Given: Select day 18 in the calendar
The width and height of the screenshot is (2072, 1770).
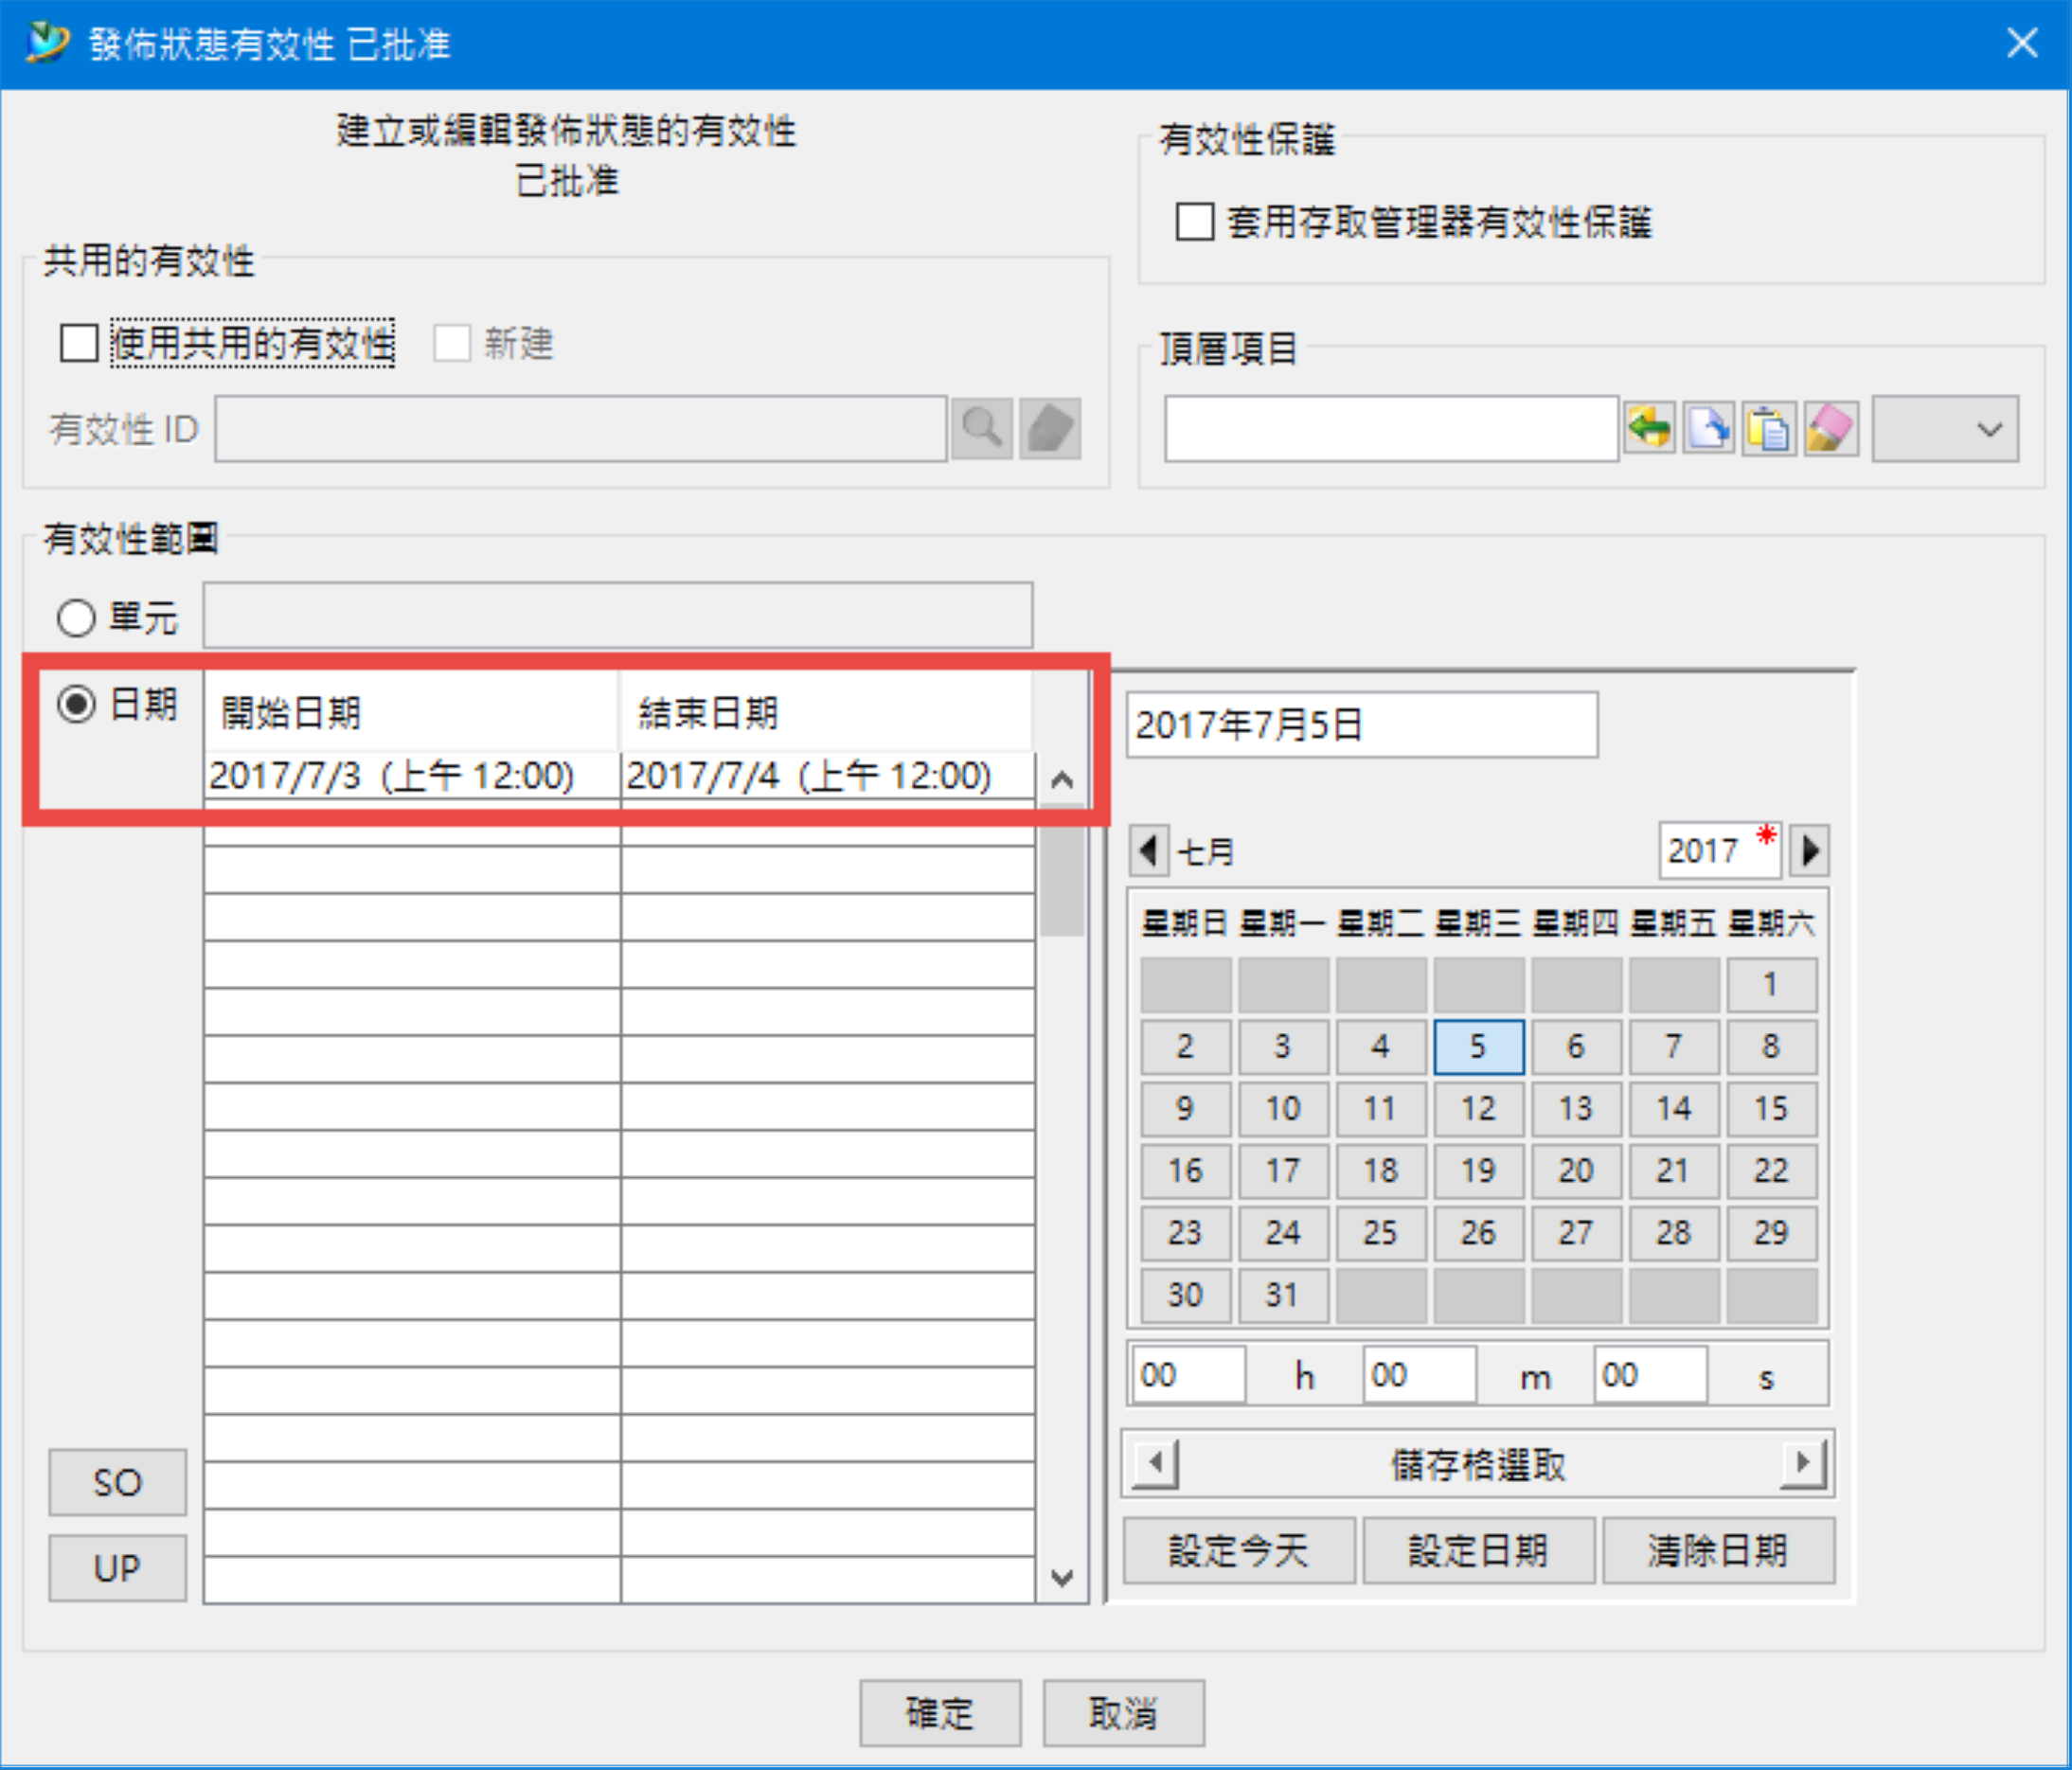Looking at the screenshot, I should (x=1380, y=1170).
